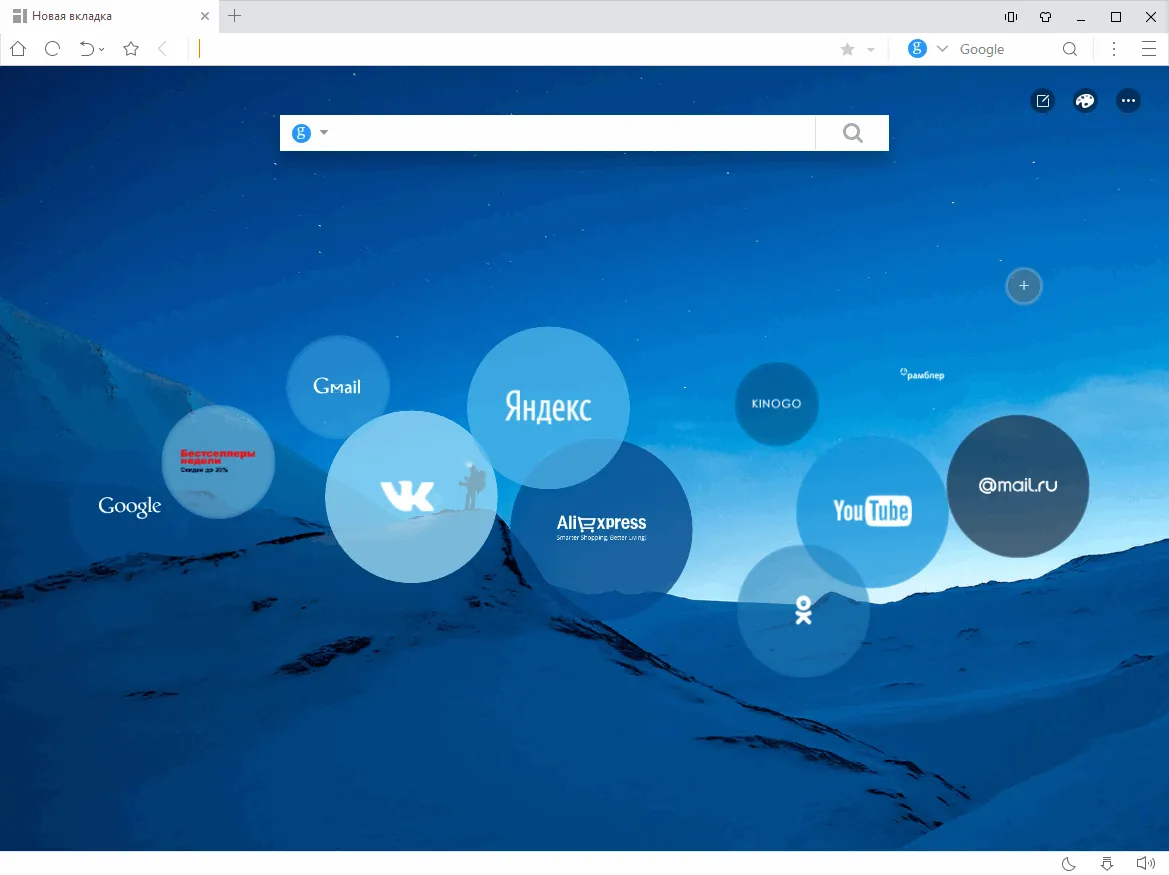Open favorites star in left toolbar
The height and width of the screenshot is (875, 1169).
click(x=131, y=49)
